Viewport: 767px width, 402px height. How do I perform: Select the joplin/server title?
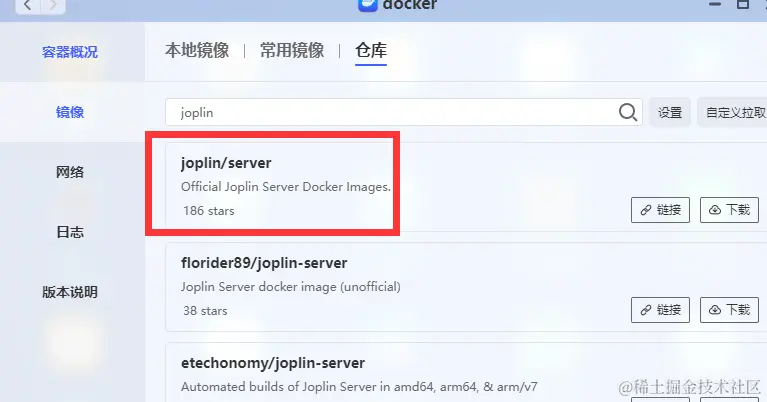(x=226, y=163)
